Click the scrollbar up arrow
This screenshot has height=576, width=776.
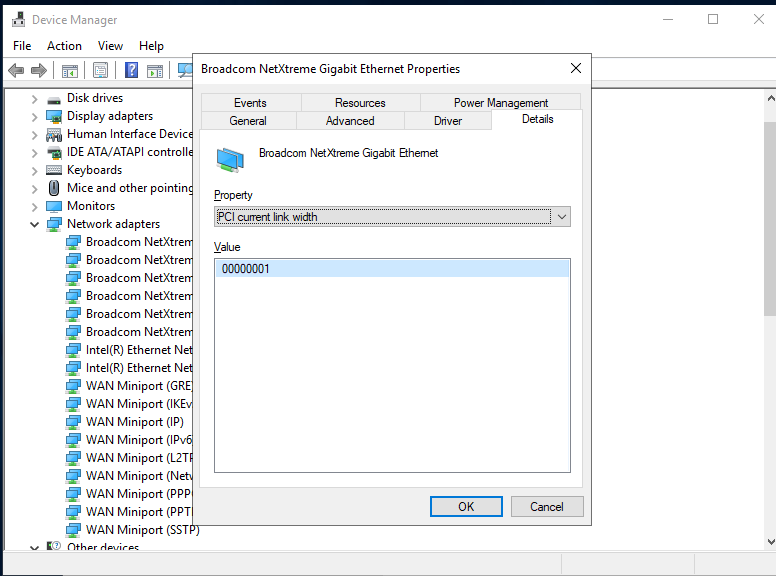(771, 98)
